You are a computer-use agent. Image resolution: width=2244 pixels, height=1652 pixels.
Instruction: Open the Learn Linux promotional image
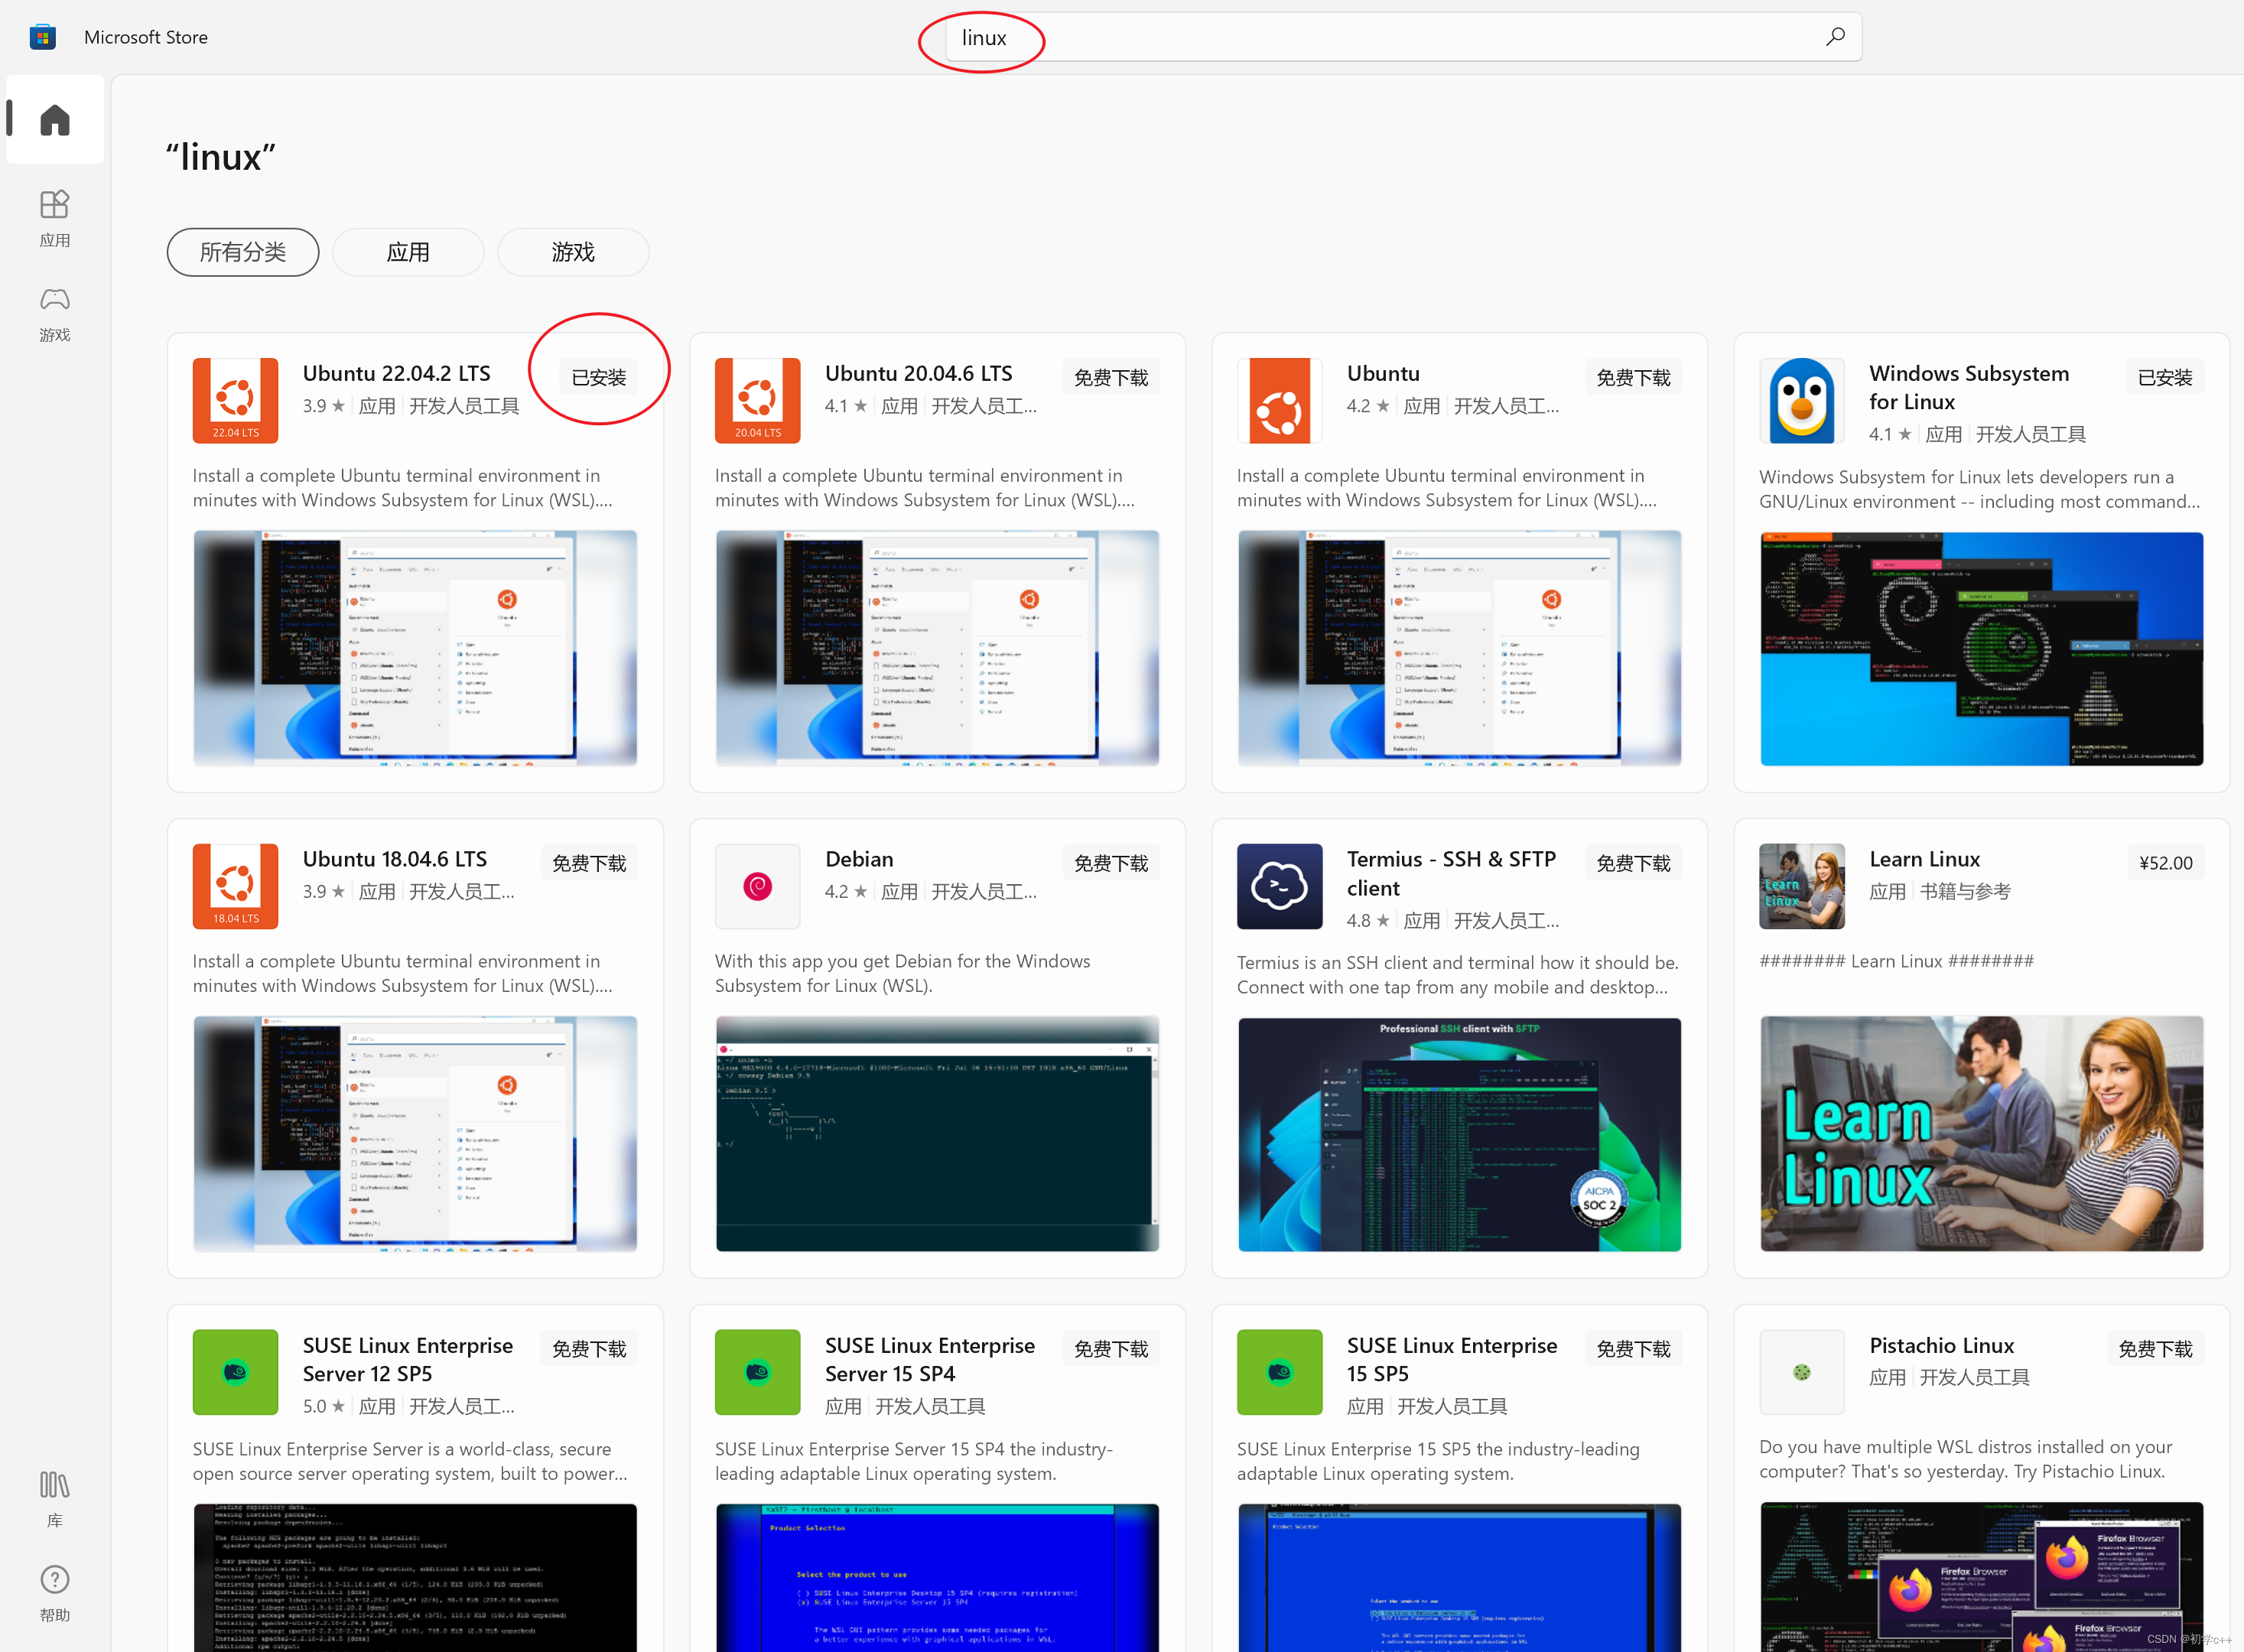coord(1981,1134)
